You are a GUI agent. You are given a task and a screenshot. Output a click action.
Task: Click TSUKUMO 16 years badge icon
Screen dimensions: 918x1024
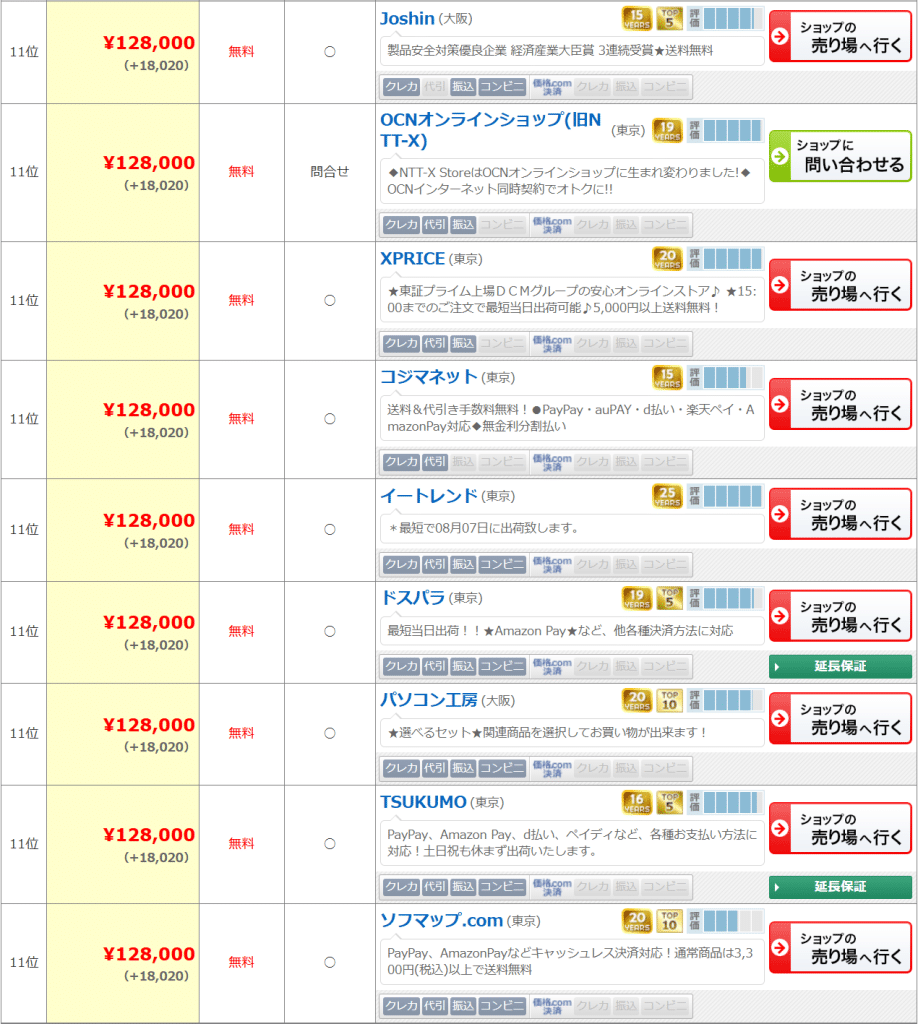(x=637, y=802)
